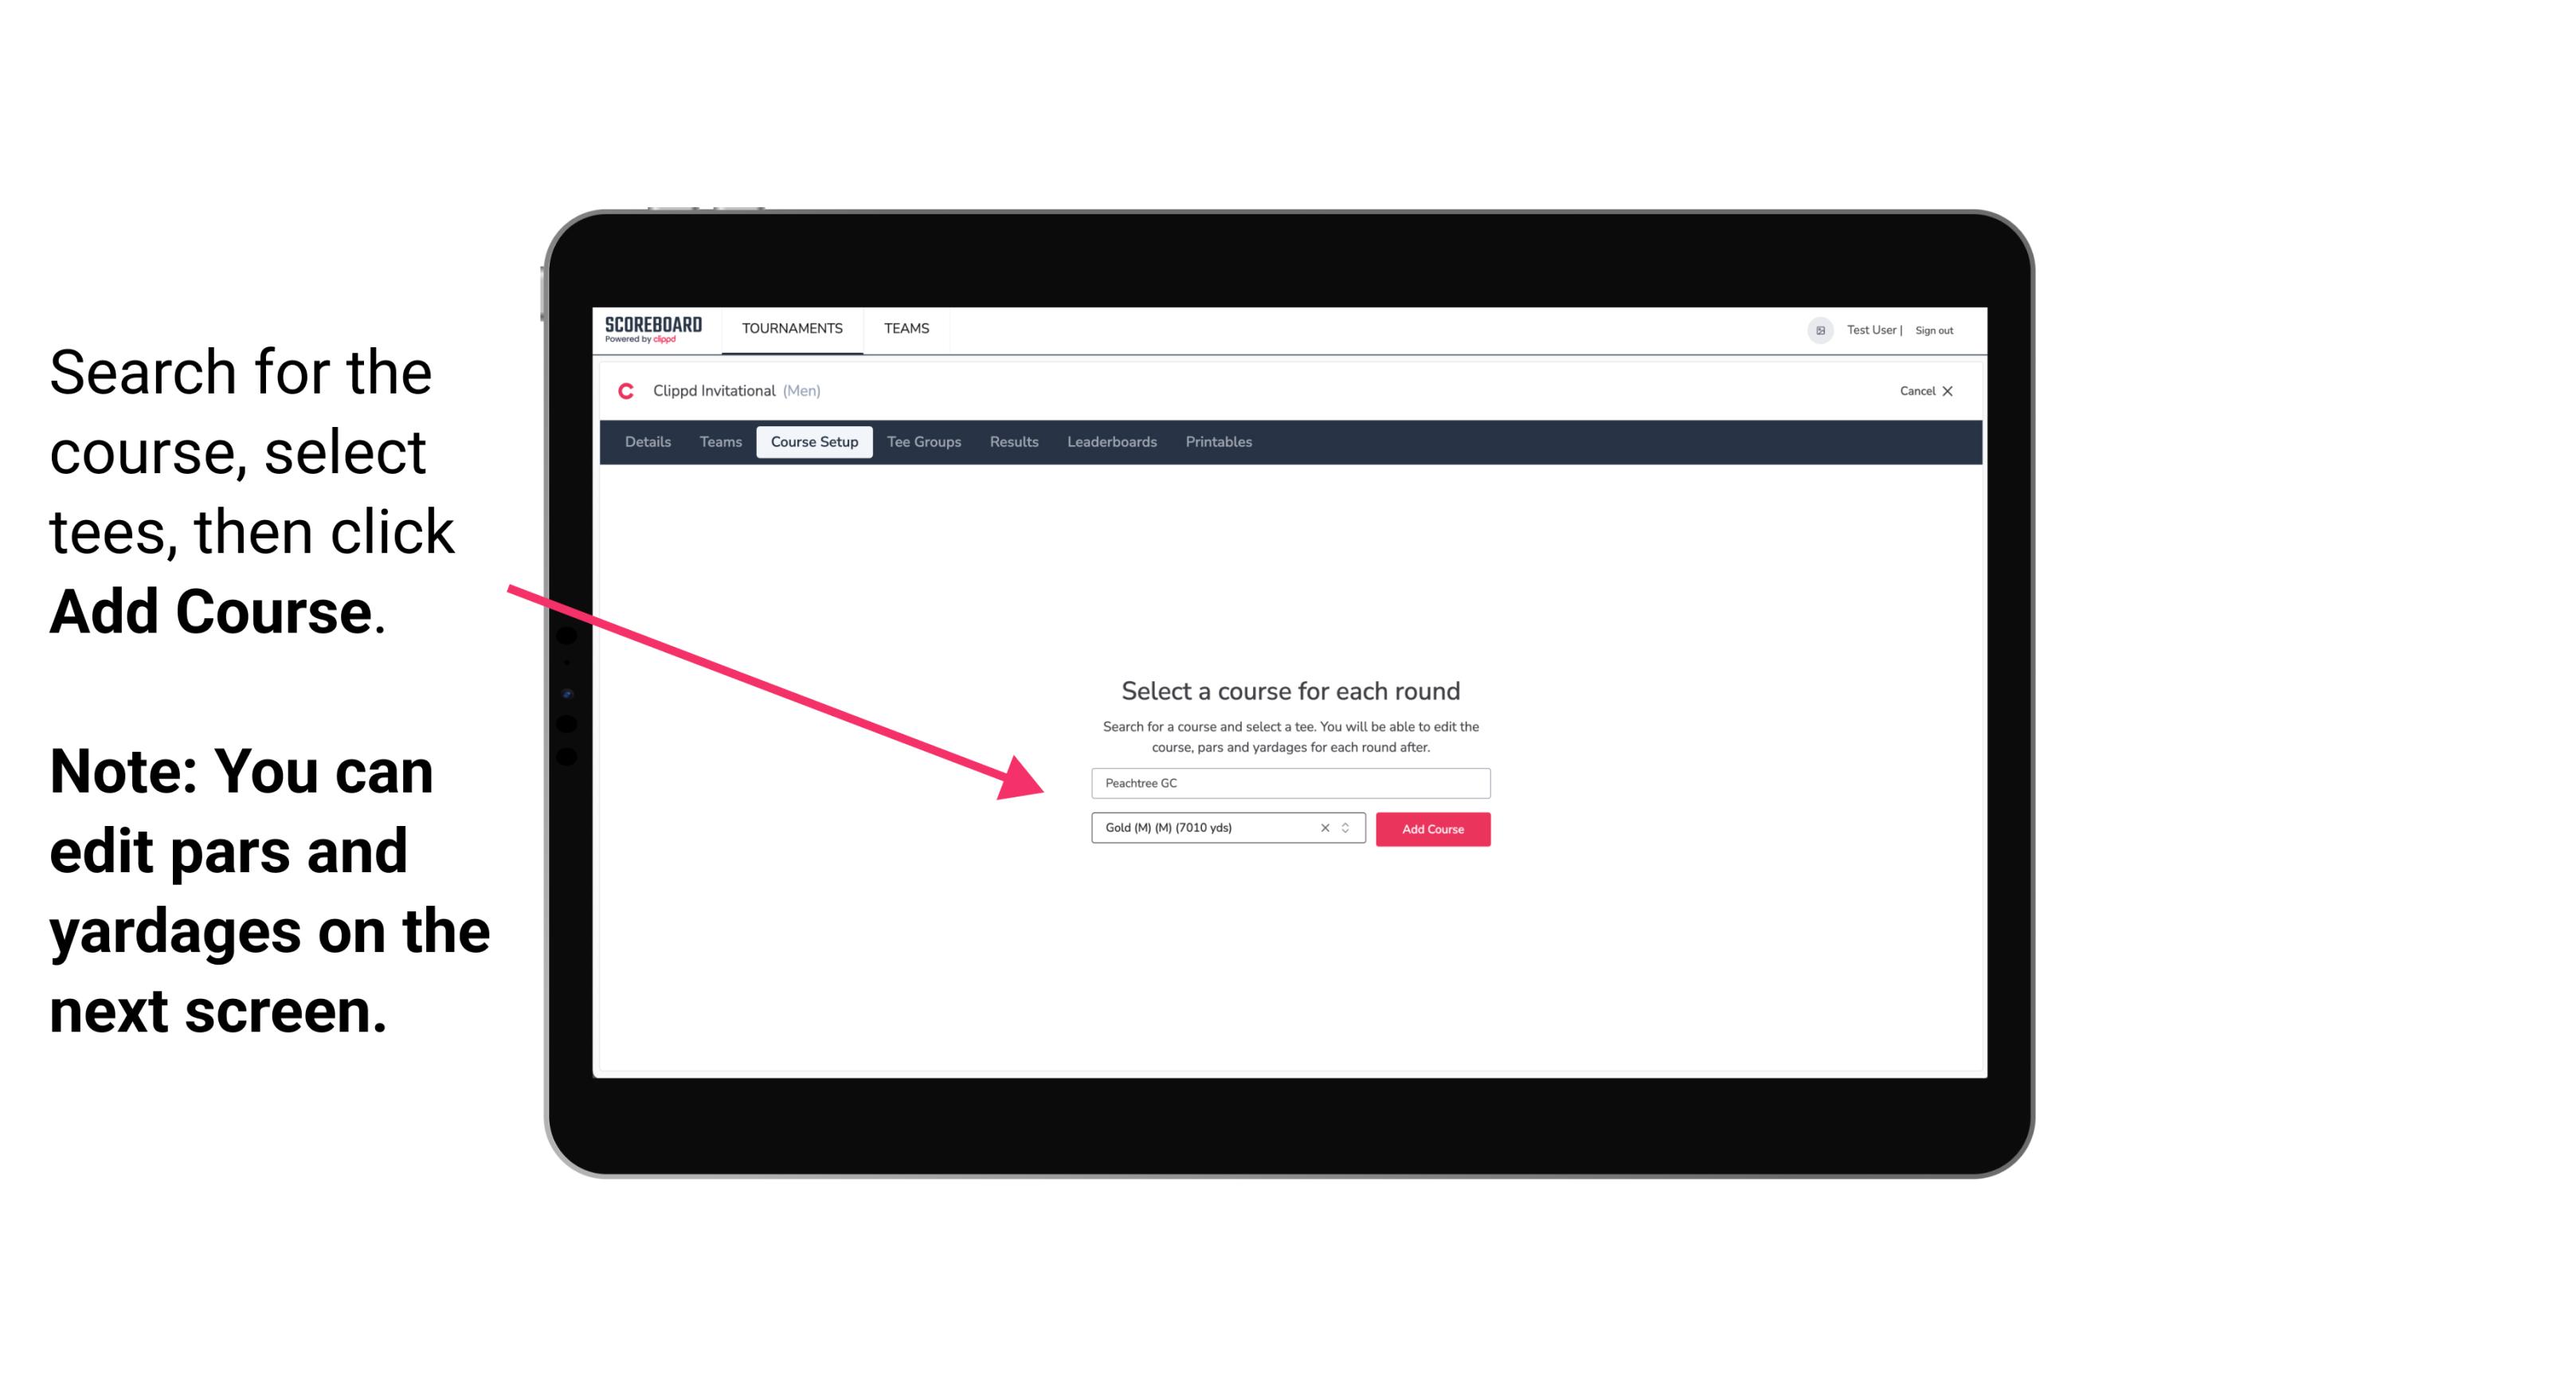2576x1386 pixels.
Task: Click the Clippd 'C' brand icon
Action: pyautogui.click(x=619, y=391)
